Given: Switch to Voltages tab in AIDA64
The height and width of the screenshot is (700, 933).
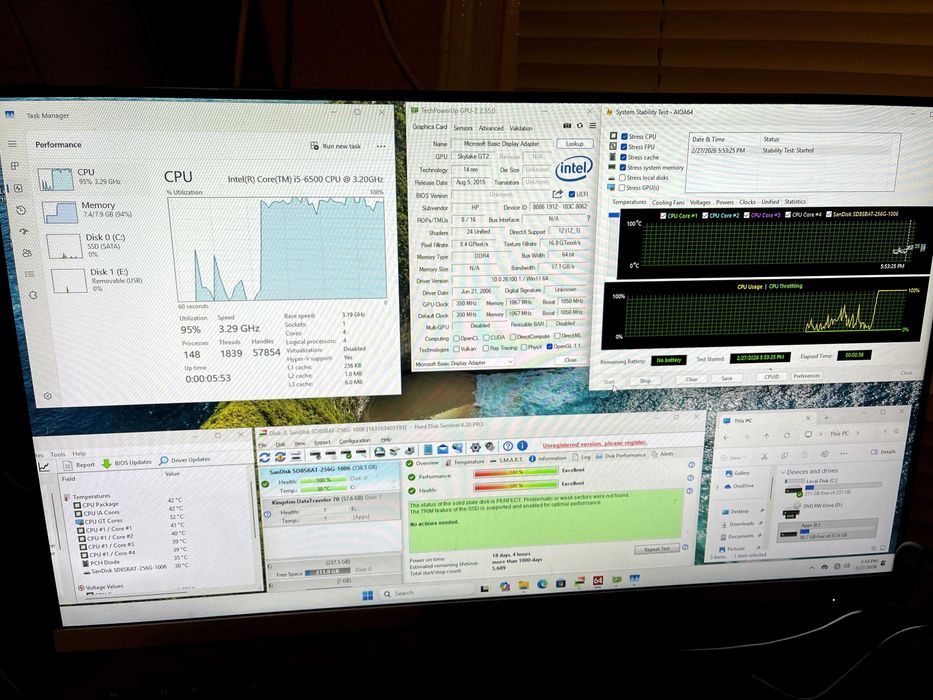Looking at the screenshot, I should 700,202.
